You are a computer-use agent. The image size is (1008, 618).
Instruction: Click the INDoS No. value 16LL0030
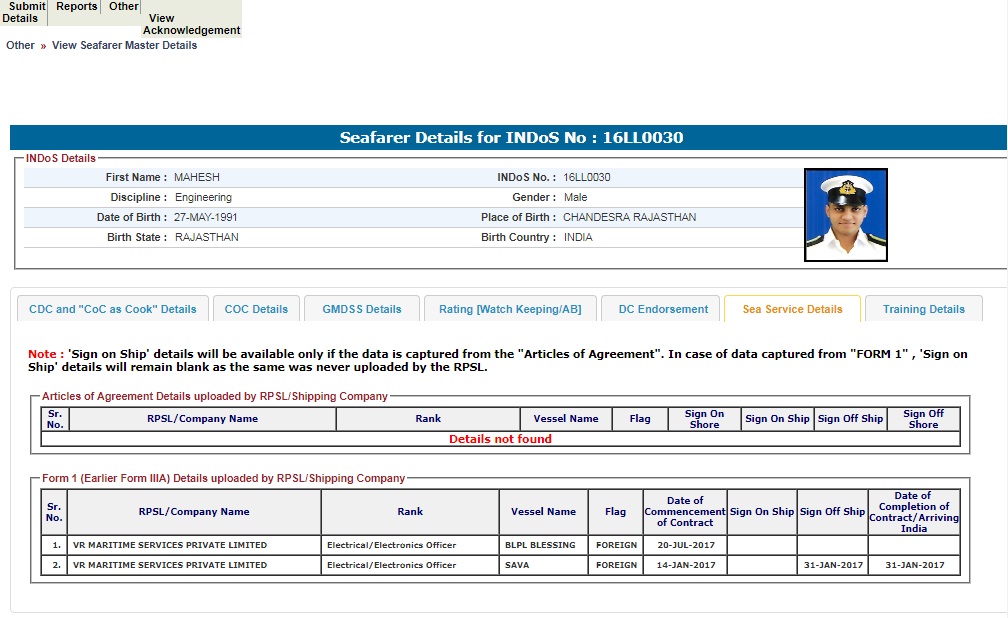(586, 177)
